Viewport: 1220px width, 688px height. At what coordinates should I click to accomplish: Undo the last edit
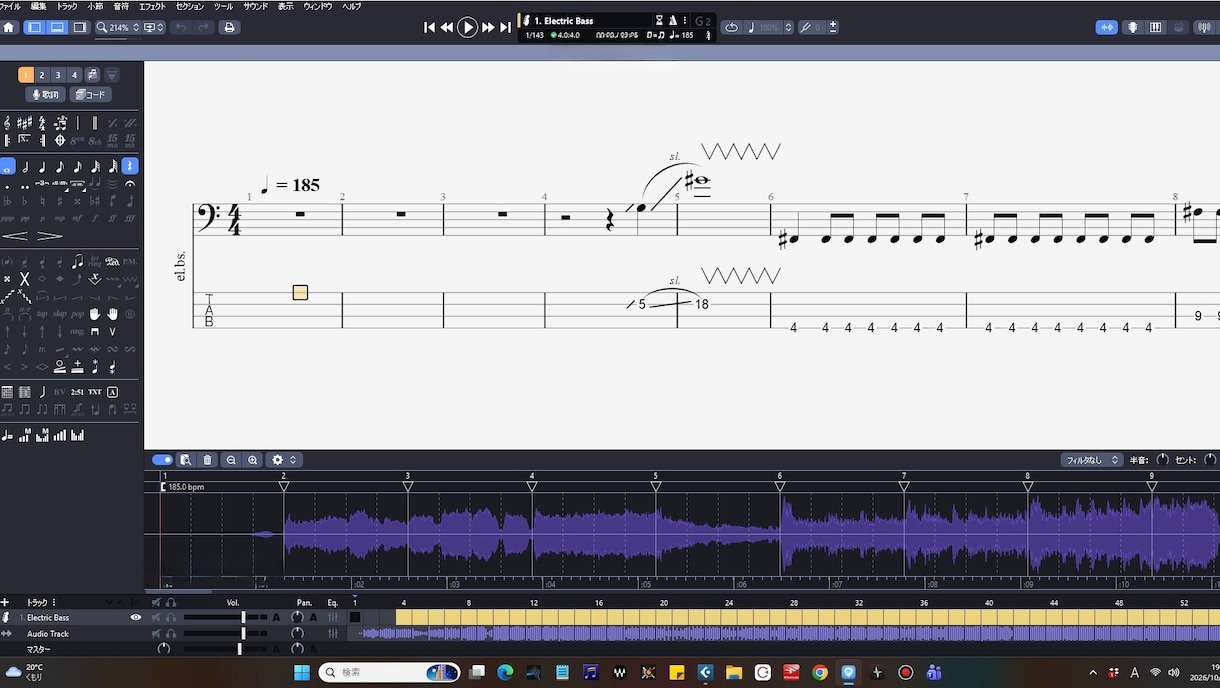[x=180, y=27]
